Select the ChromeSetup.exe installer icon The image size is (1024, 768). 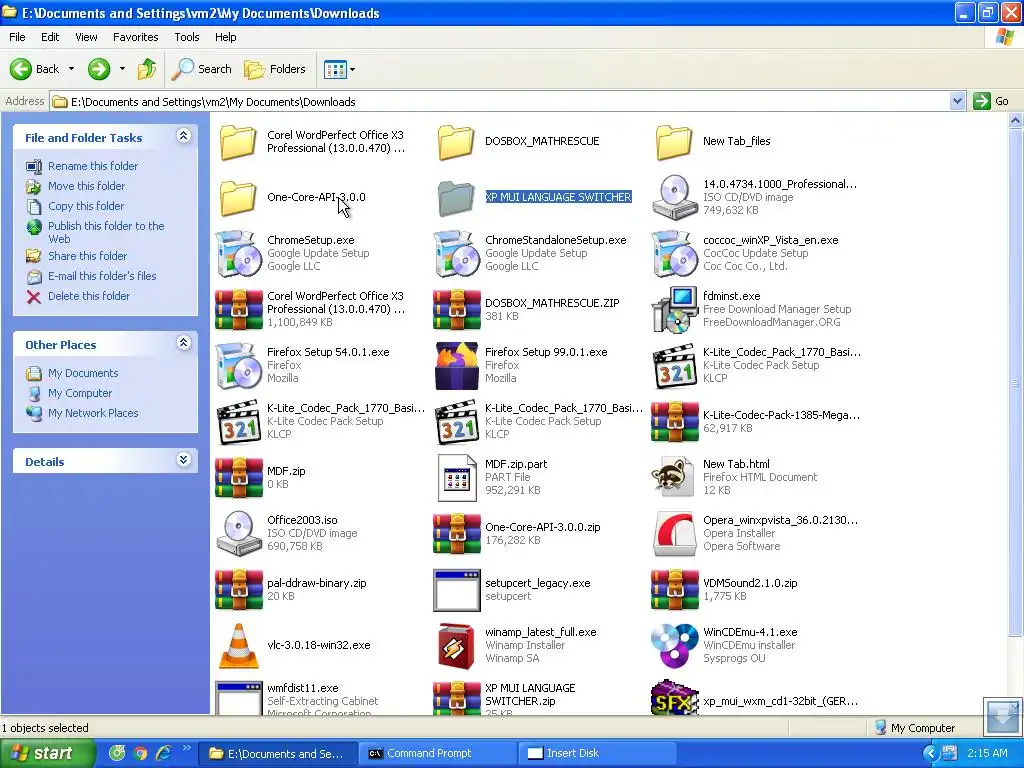pyautogui.click(x=238, y=253)
